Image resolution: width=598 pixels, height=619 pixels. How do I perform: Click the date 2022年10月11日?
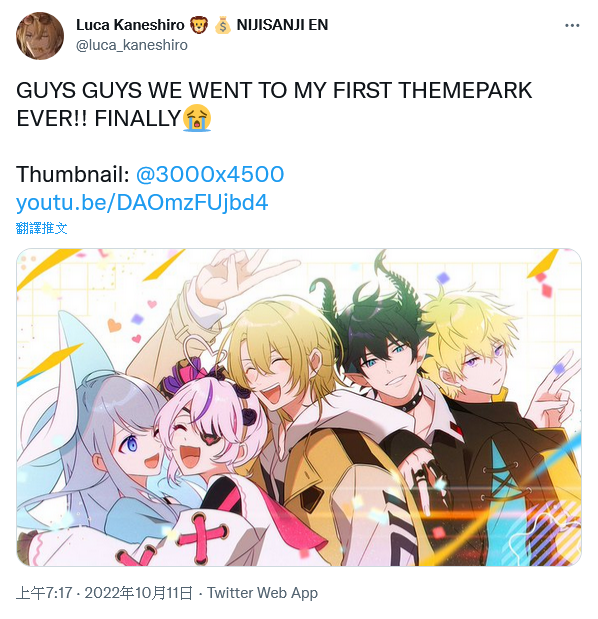tap(139, 593)
